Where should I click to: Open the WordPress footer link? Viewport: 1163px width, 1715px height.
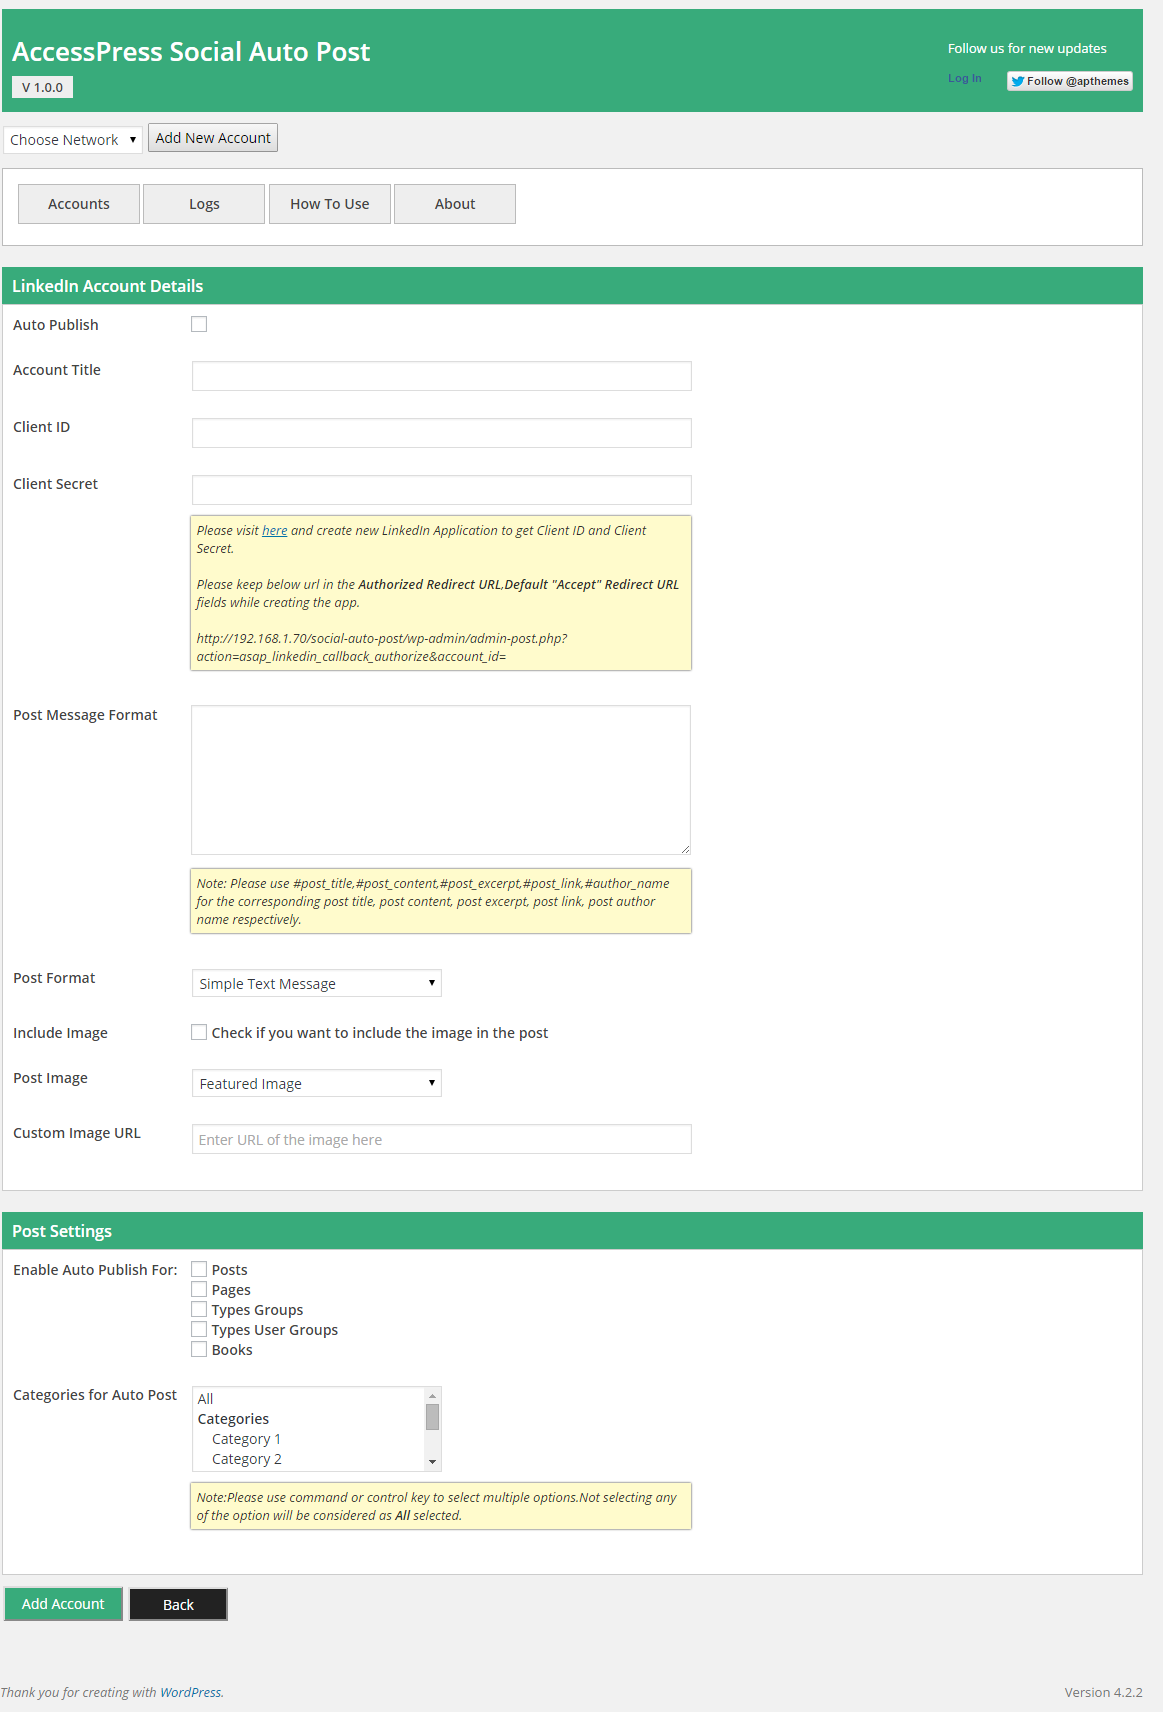coord(190,1692)
